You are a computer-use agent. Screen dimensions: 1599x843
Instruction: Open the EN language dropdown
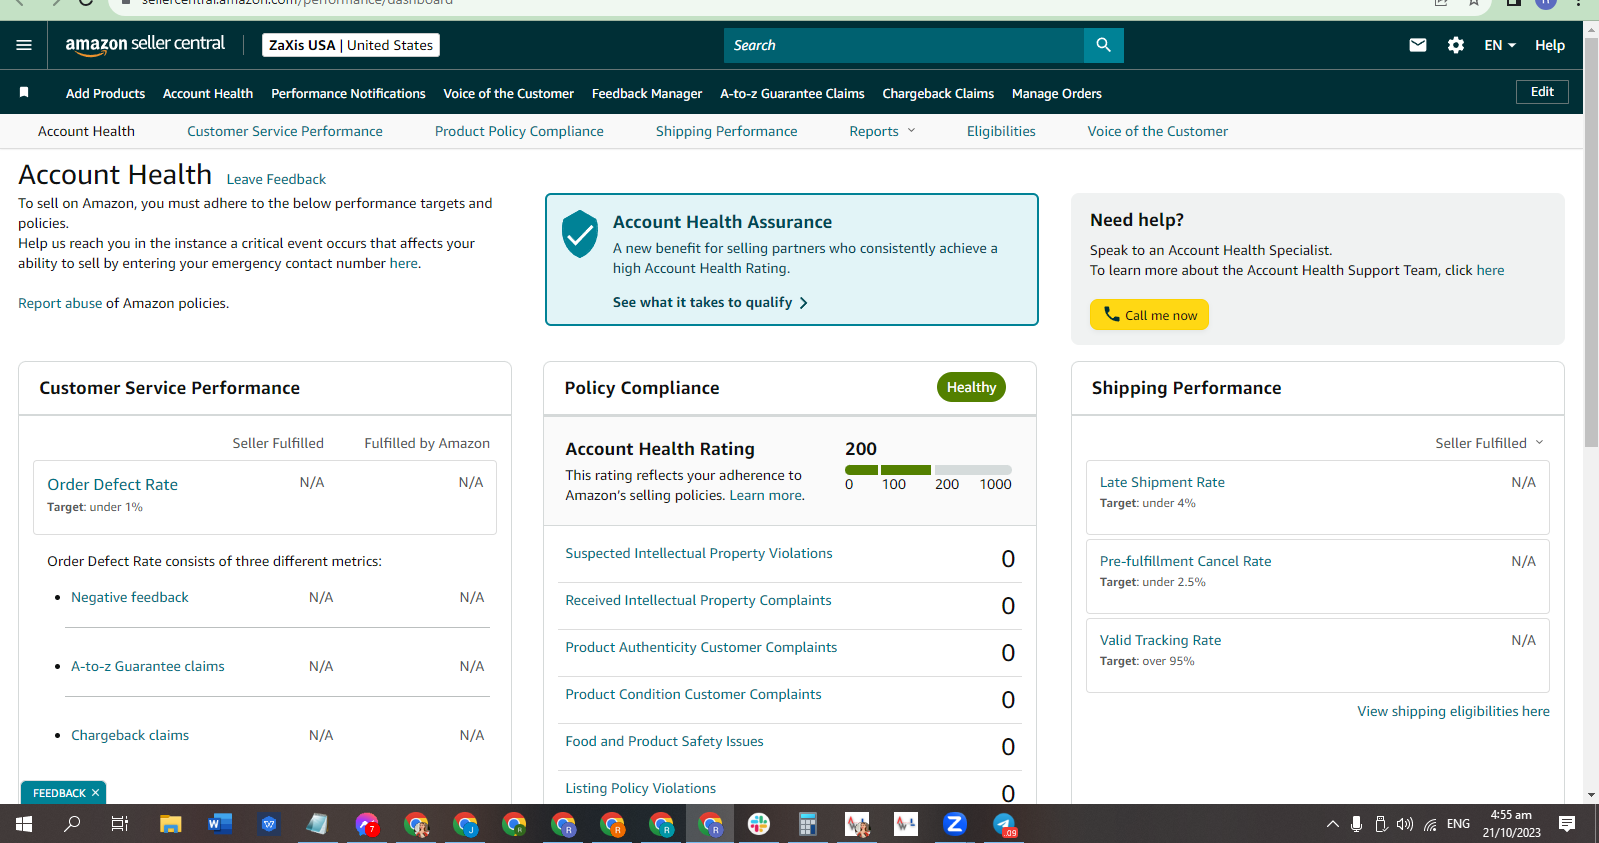point(1500,45)
